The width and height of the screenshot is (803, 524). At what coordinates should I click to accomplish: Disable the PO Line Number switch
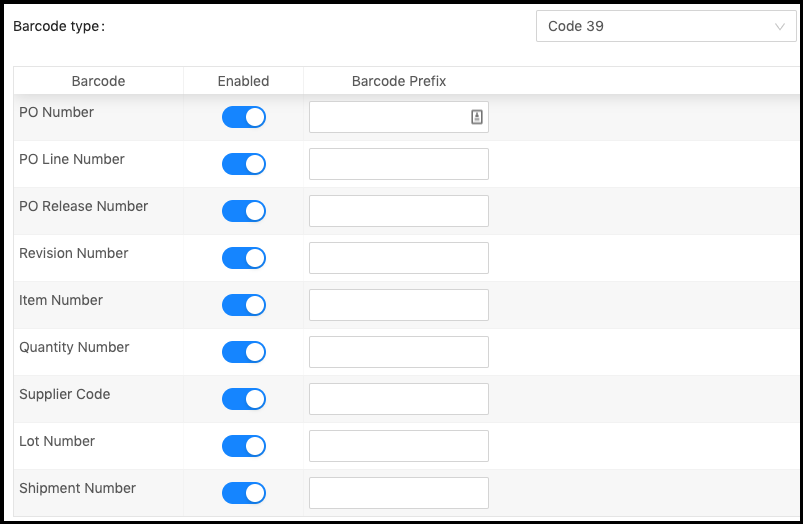(244, 164)
